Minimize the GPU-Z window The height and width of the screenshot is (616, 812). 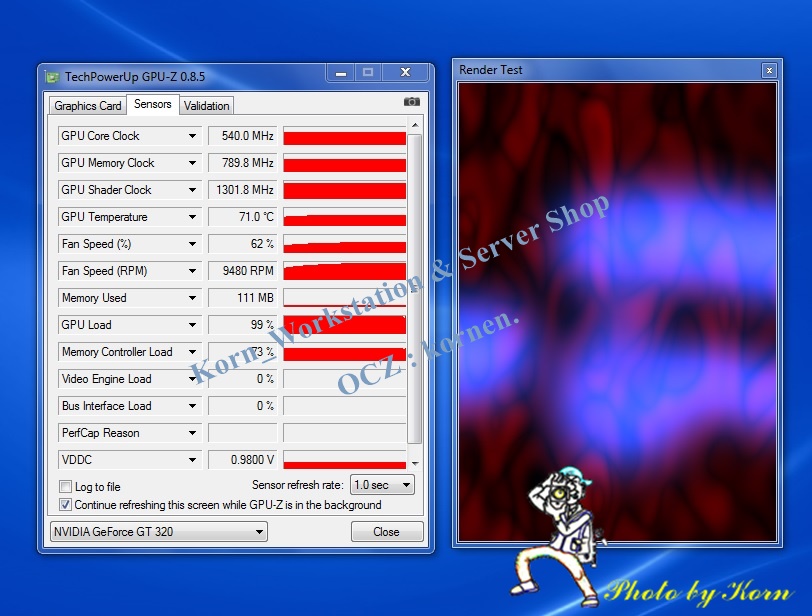pyautogui.click(x=341, y=73)
